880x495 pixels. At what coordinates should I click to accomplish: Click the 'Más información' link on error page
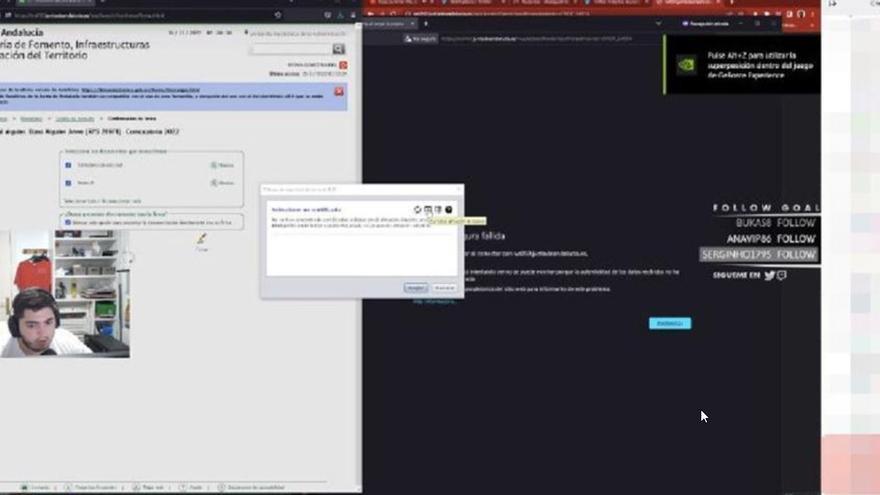click(434, 301)
